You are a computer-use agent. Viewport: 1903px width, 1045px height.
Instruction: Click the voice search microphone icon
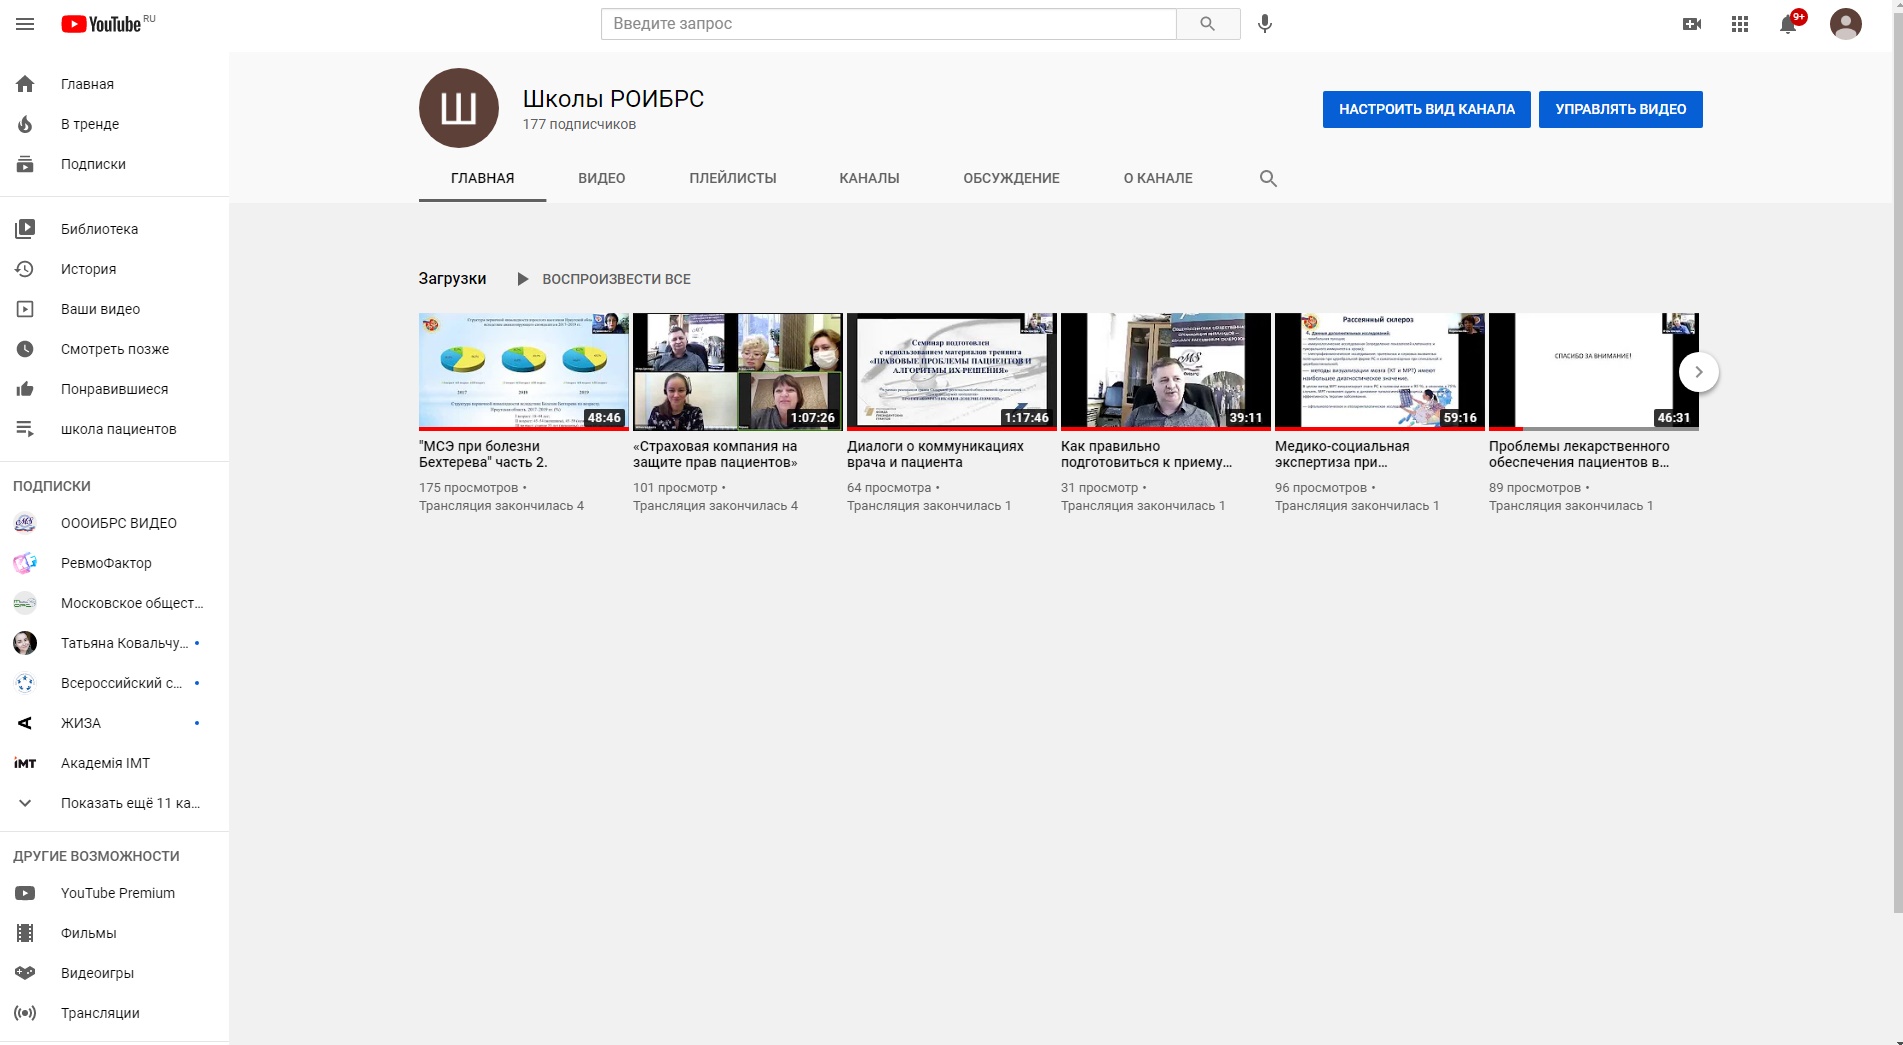pyautogui.click(x=1264, y=24)
